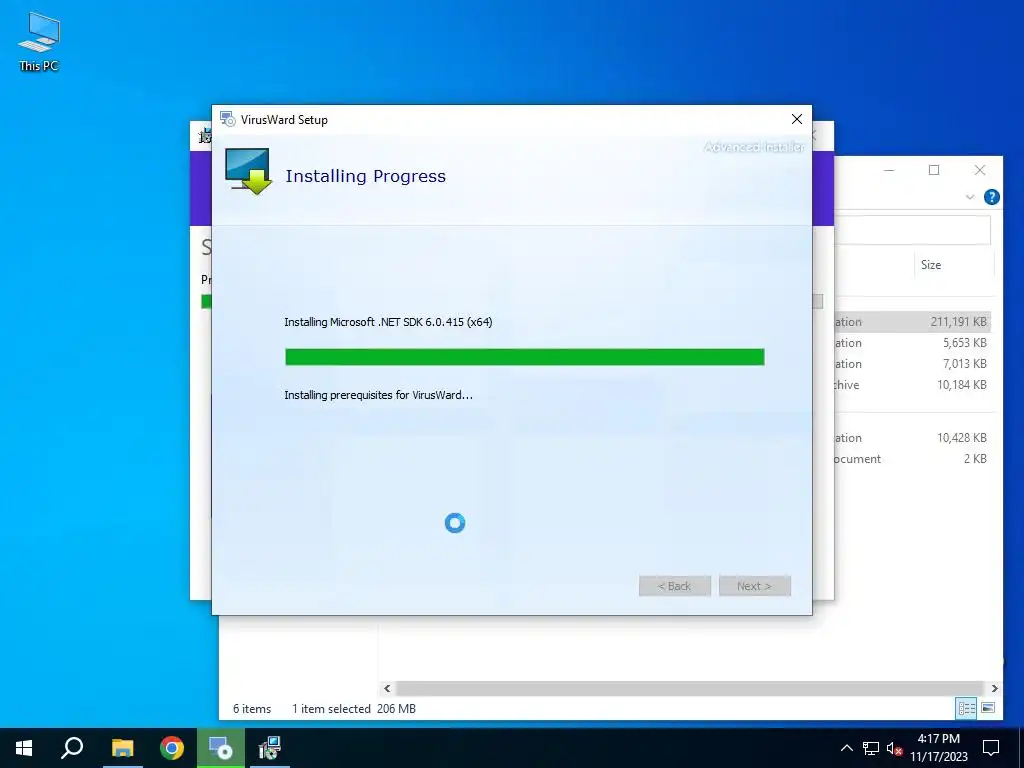Select the file sized 211,191 KB

point(912,322)
